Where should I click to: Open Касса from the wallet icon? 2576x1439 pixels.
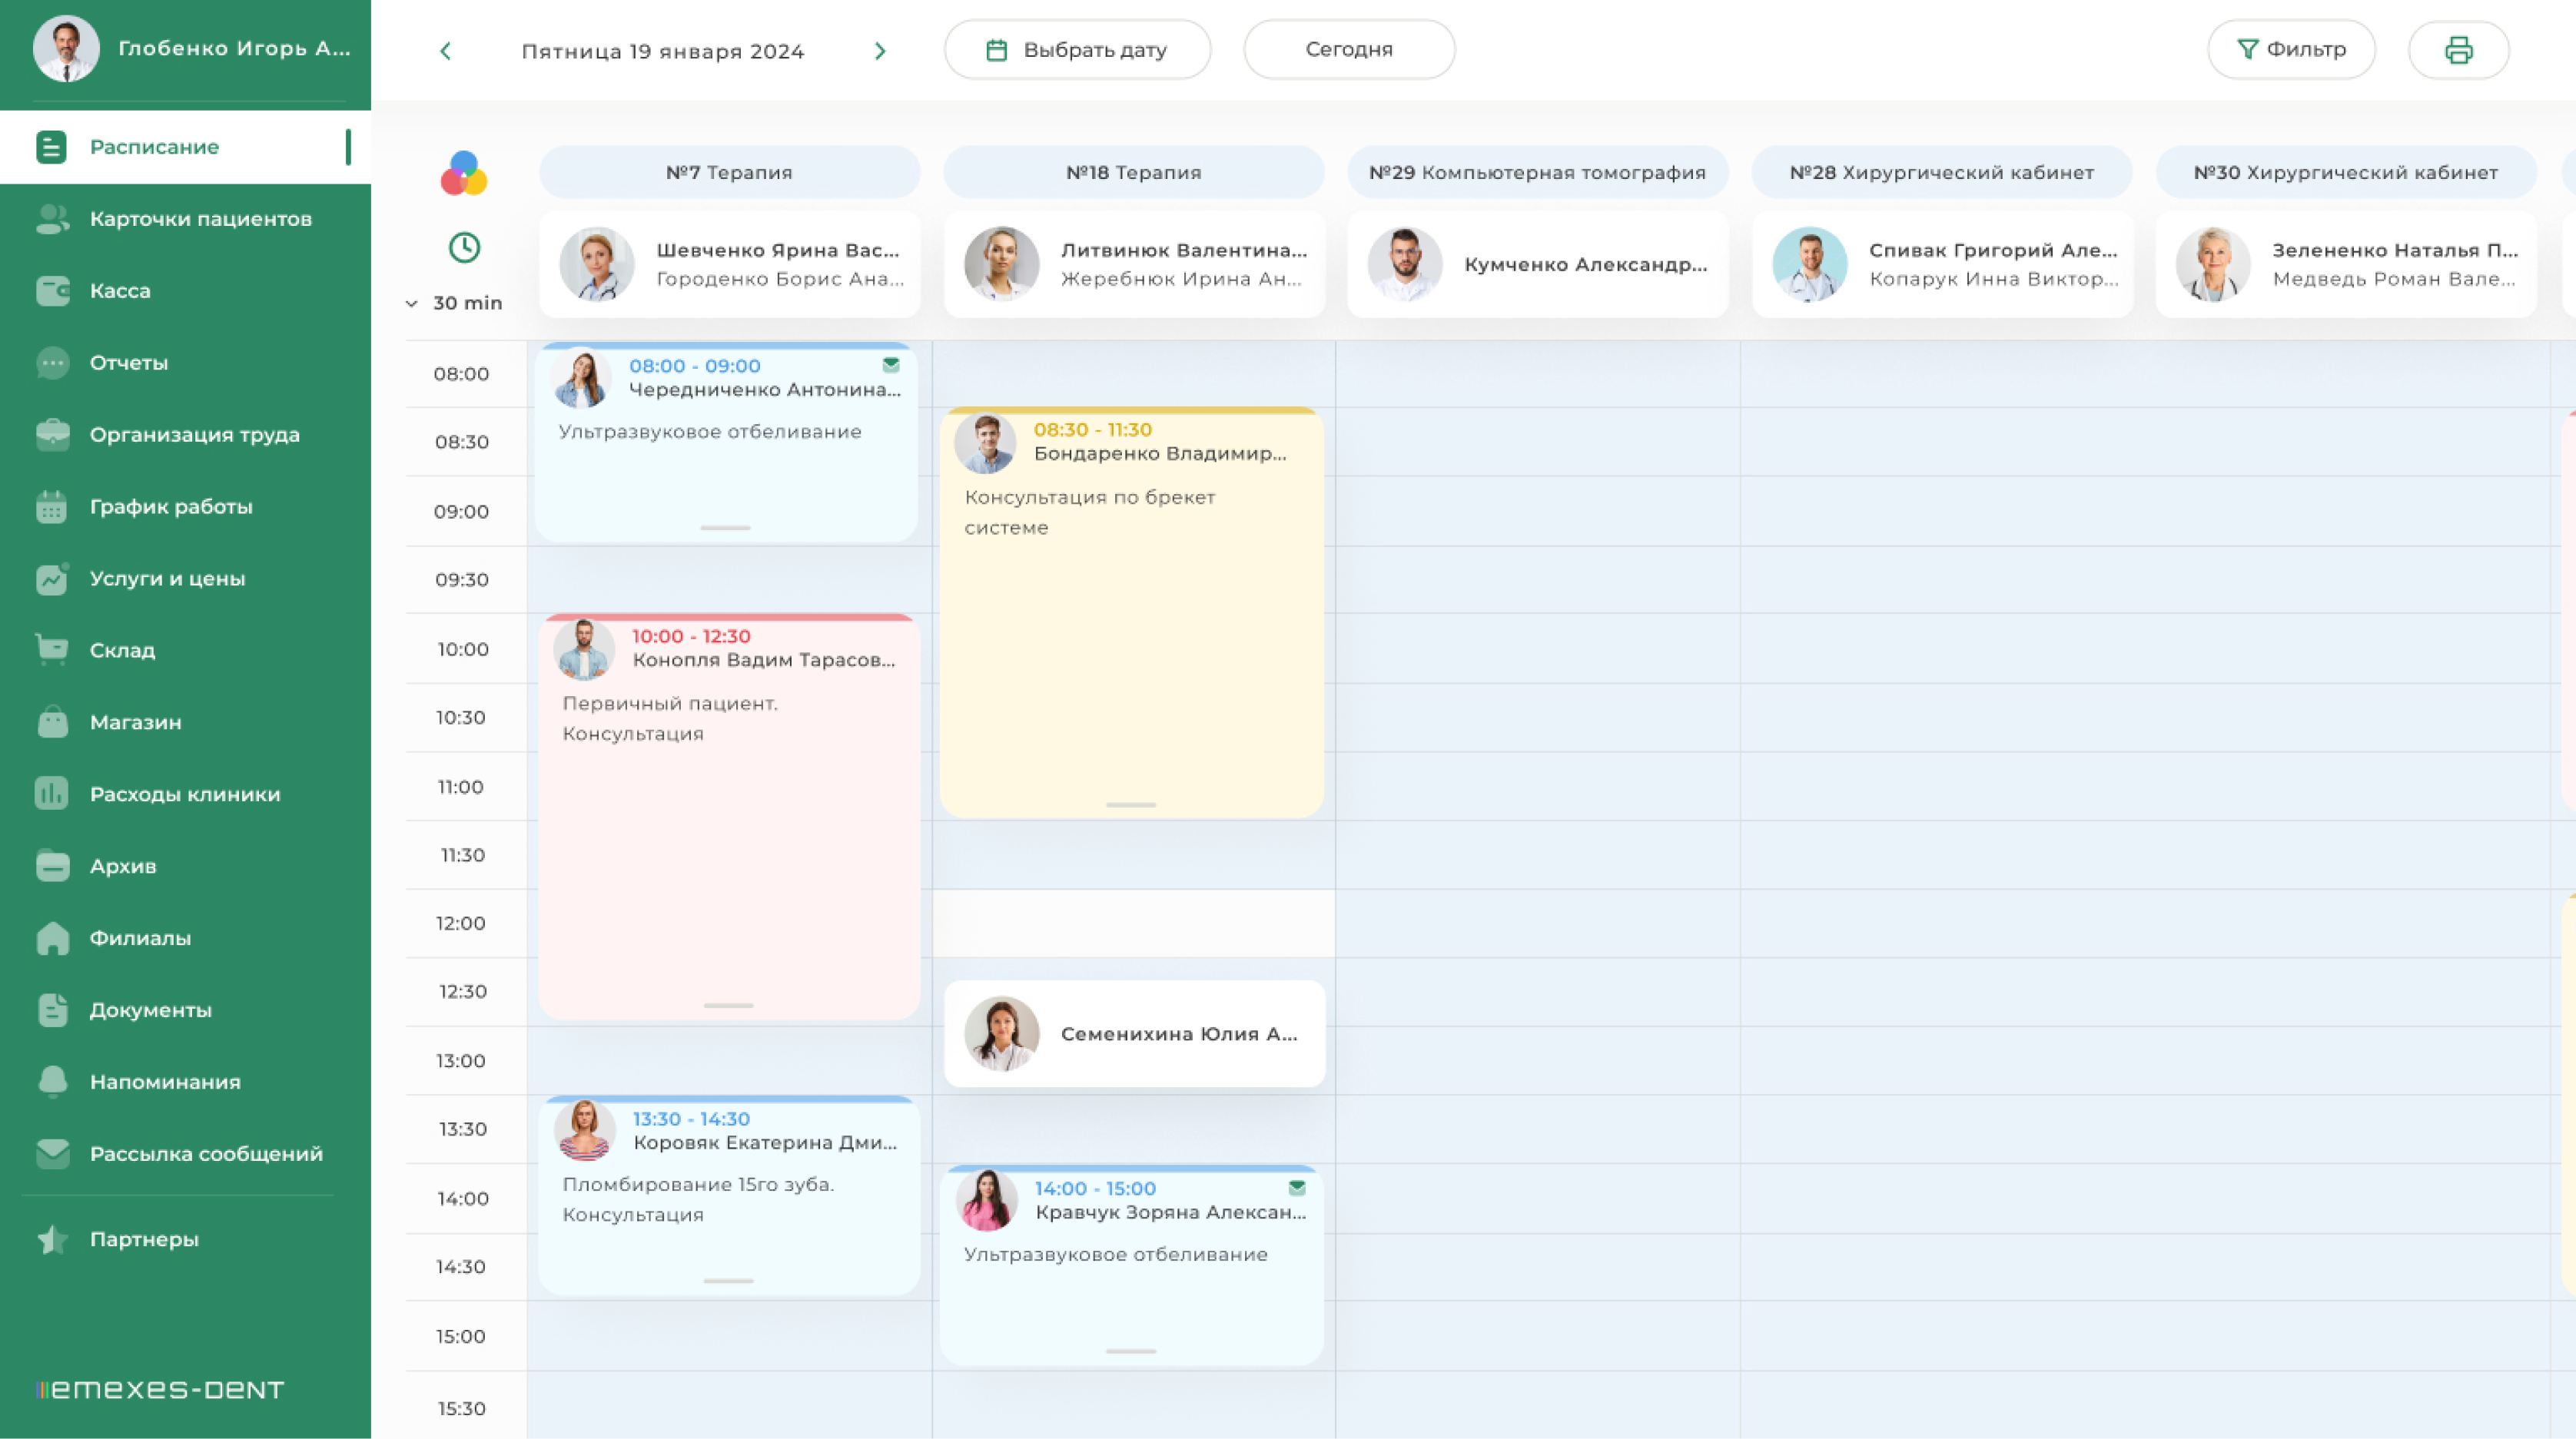52,291
